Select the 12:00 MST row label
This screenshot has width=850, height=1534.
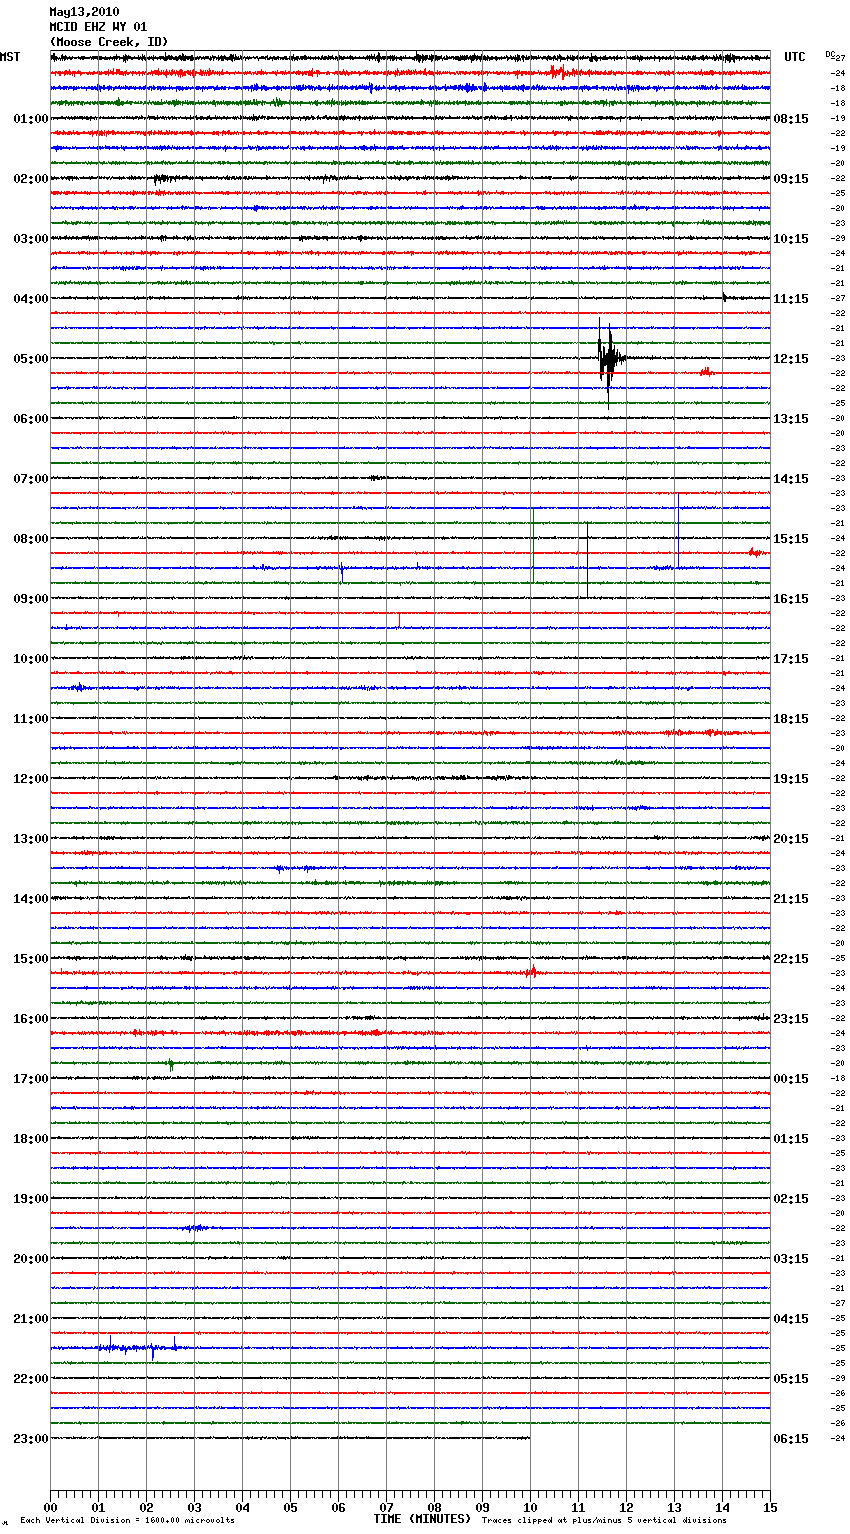(x=30, y=779)
